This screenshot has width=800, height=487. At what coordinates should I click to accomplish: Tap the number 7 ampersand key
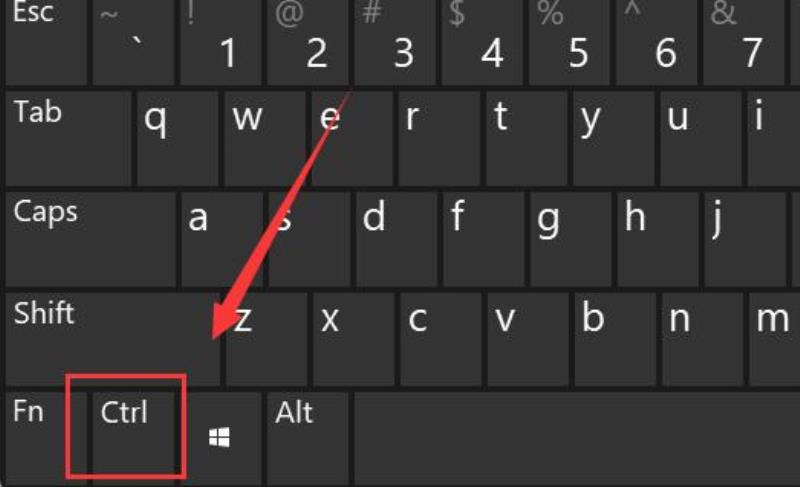click(743, 42)
